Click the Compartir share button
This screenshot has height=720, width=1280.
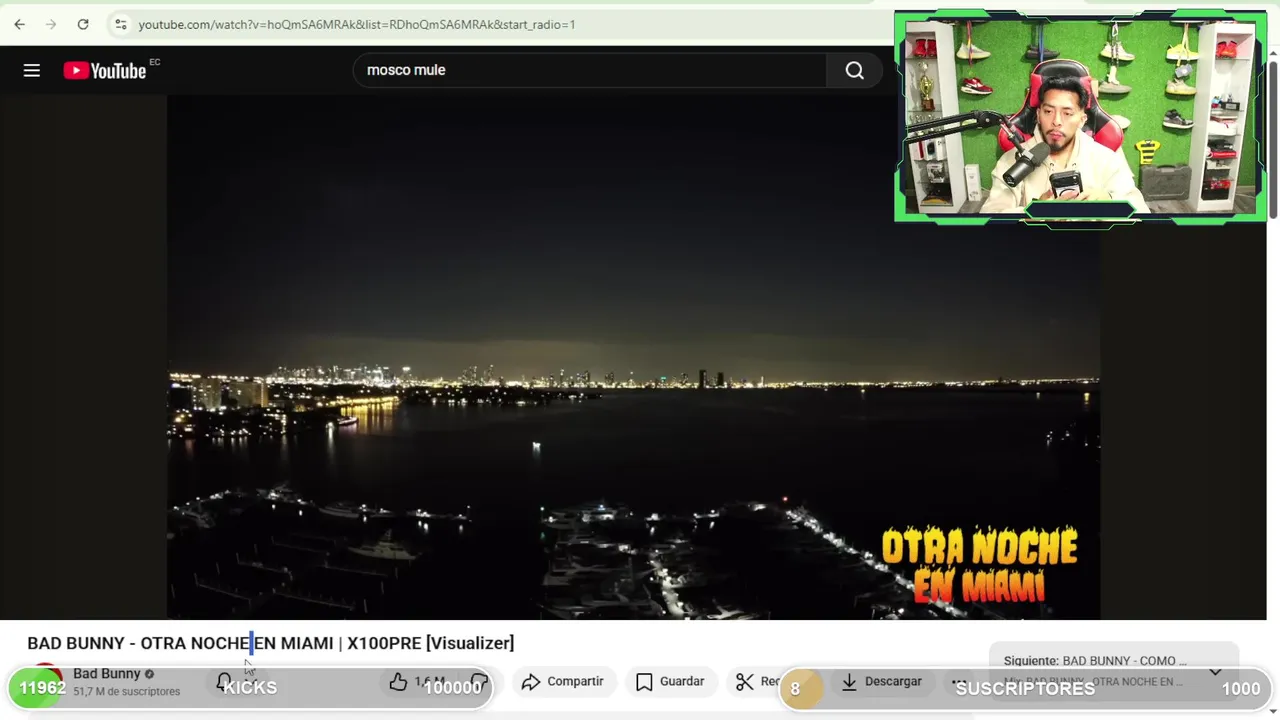(x=563, y=682)
